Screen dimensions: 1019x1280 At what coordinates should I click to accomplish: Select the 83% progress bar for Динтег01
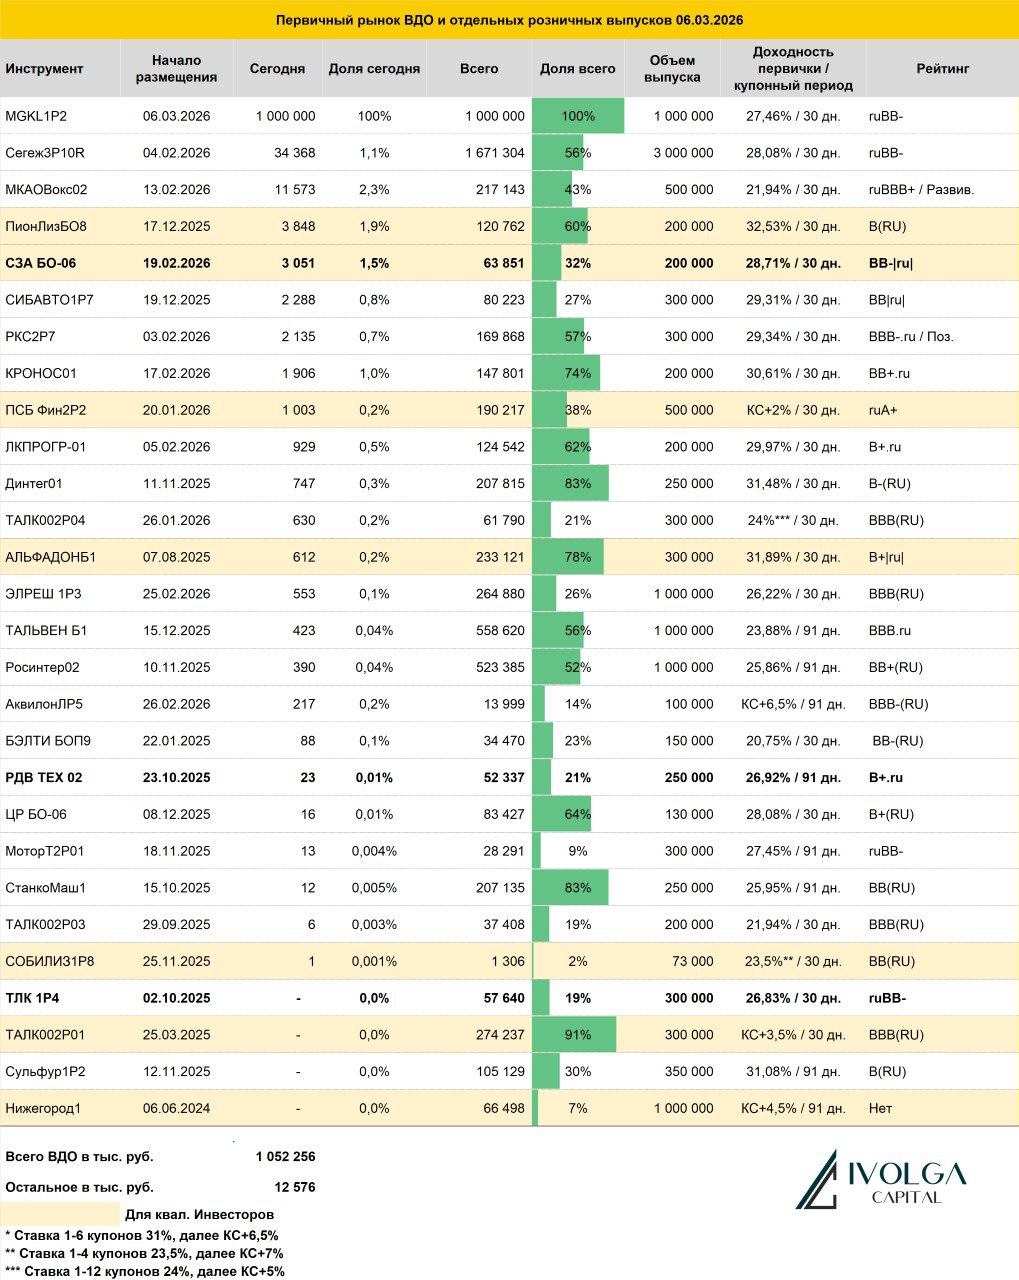(x=570, y=484)
